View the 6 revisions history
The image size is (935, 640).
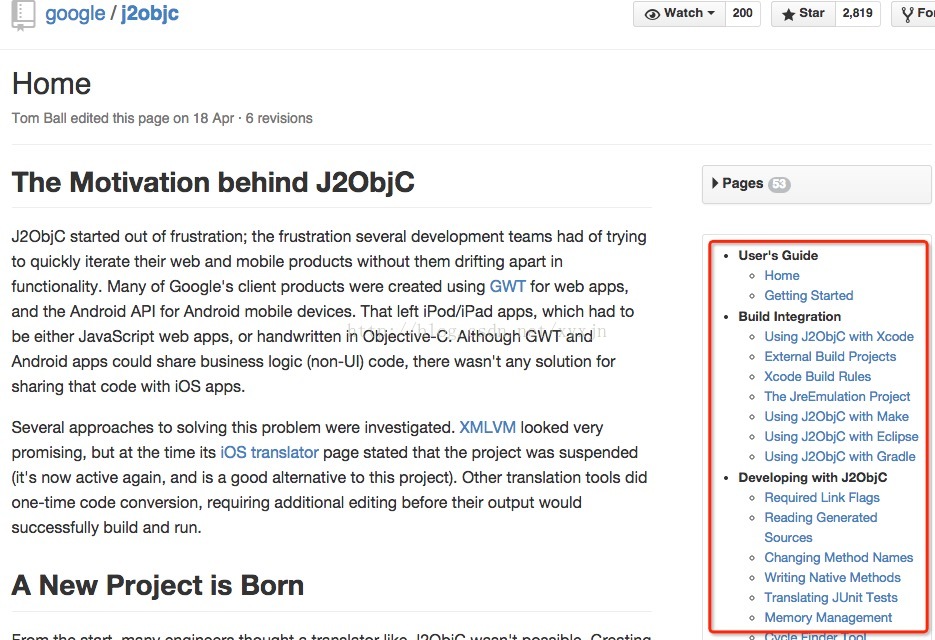(279, 118)
